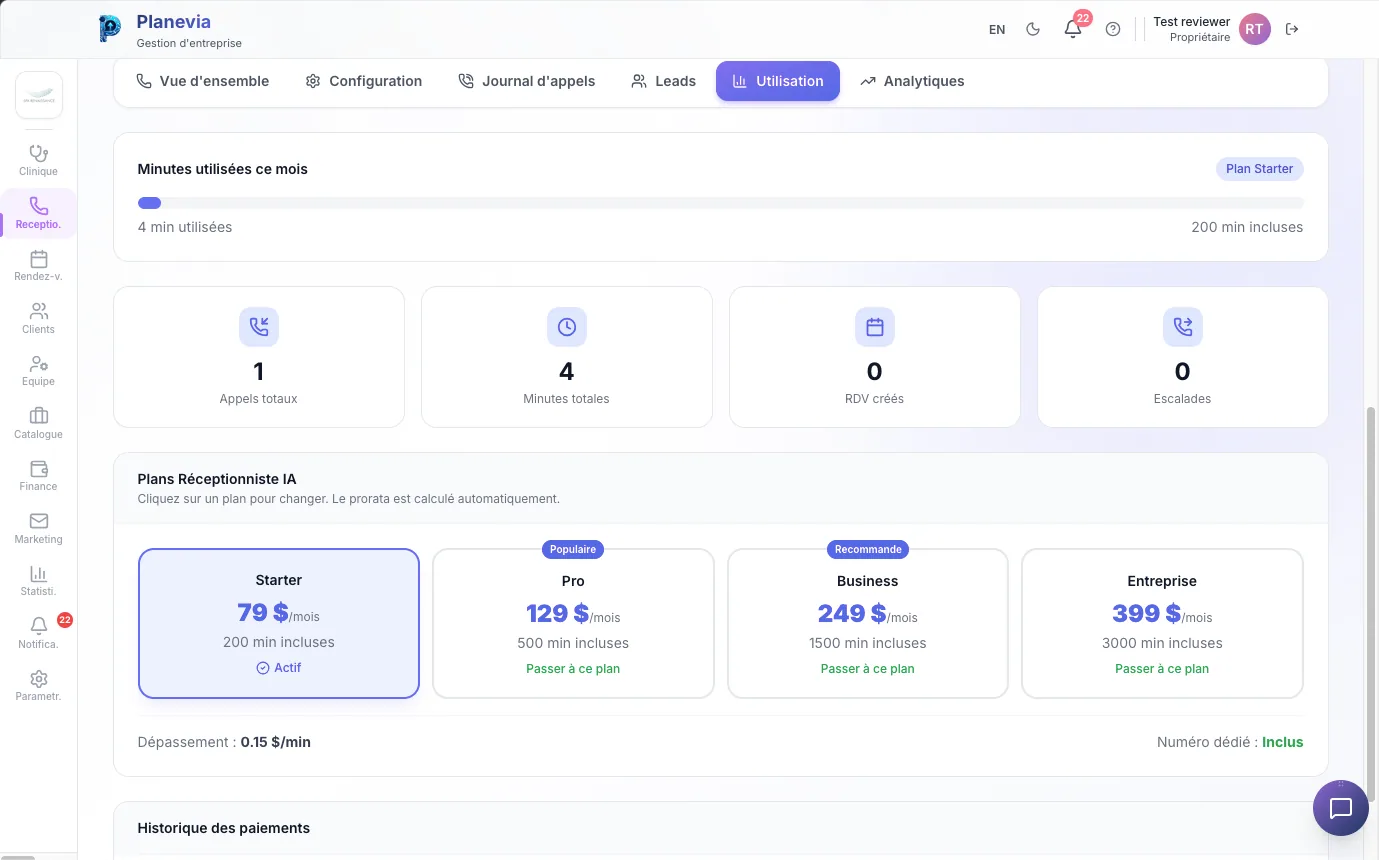The width and height of the screenshot is (1379, 860).
Task: Click Passer à ce plan under Pro
Action: pos(573,669)
